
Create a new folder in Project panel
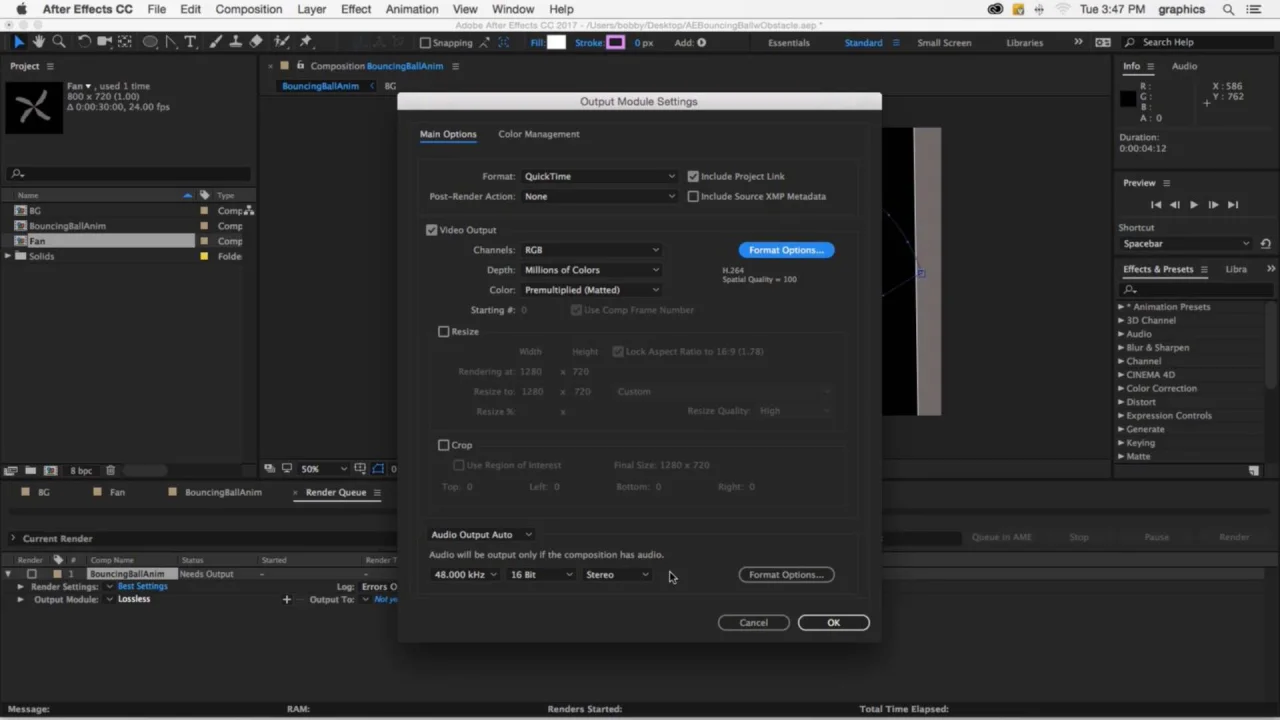30,470
